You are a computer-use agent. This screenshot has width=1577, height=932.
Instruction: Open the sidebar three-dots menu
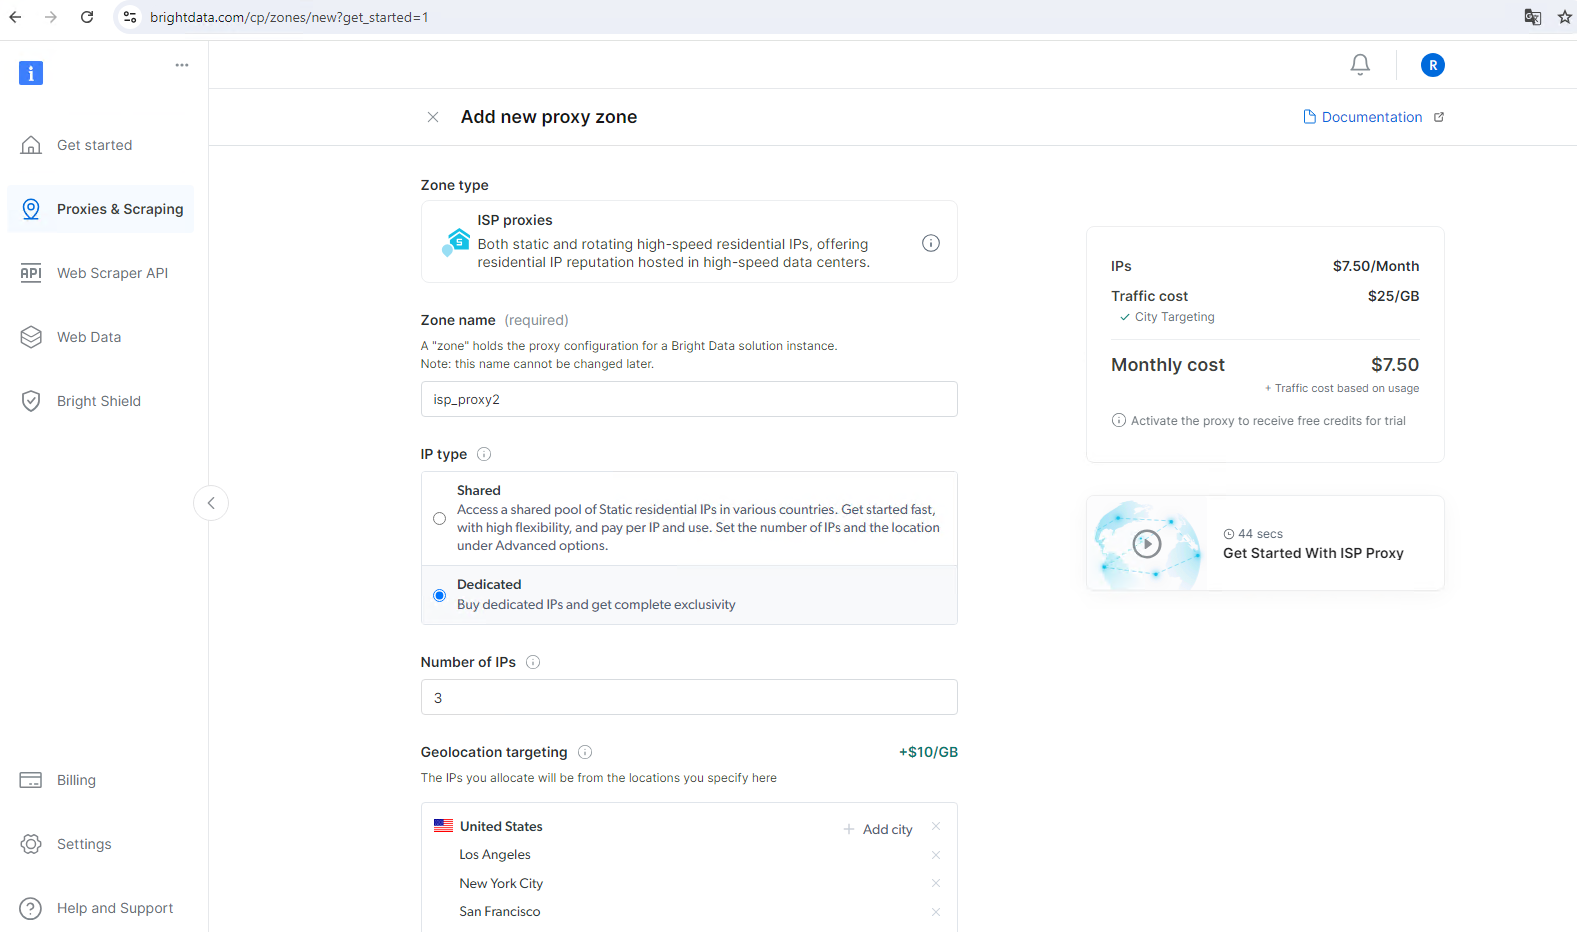[182, 65]
